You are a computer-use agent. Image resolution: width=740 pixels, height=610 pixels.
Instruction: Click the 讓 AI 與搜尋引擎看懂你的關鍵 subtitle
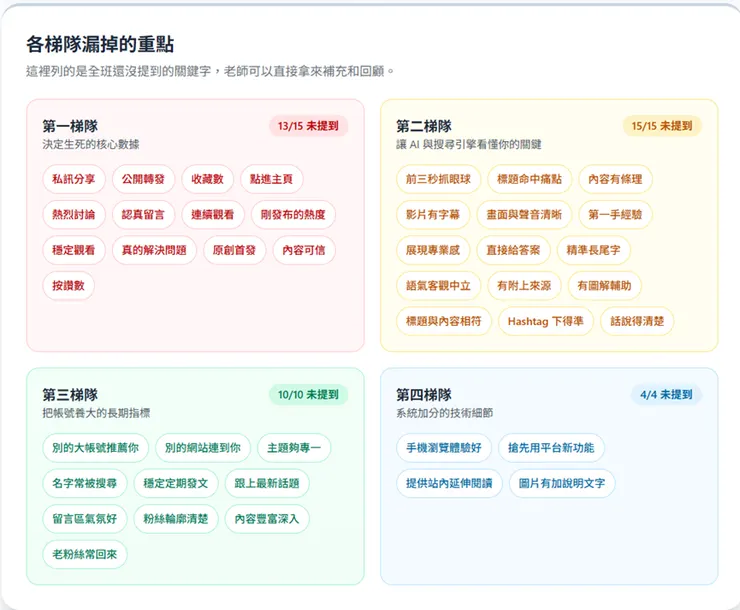tap(469, 144)
